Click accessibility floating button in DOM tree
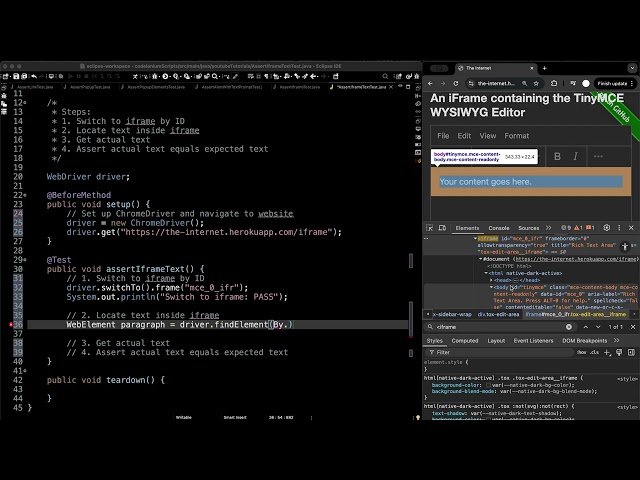This screenshot has width=640, height=480. point(625,246)
